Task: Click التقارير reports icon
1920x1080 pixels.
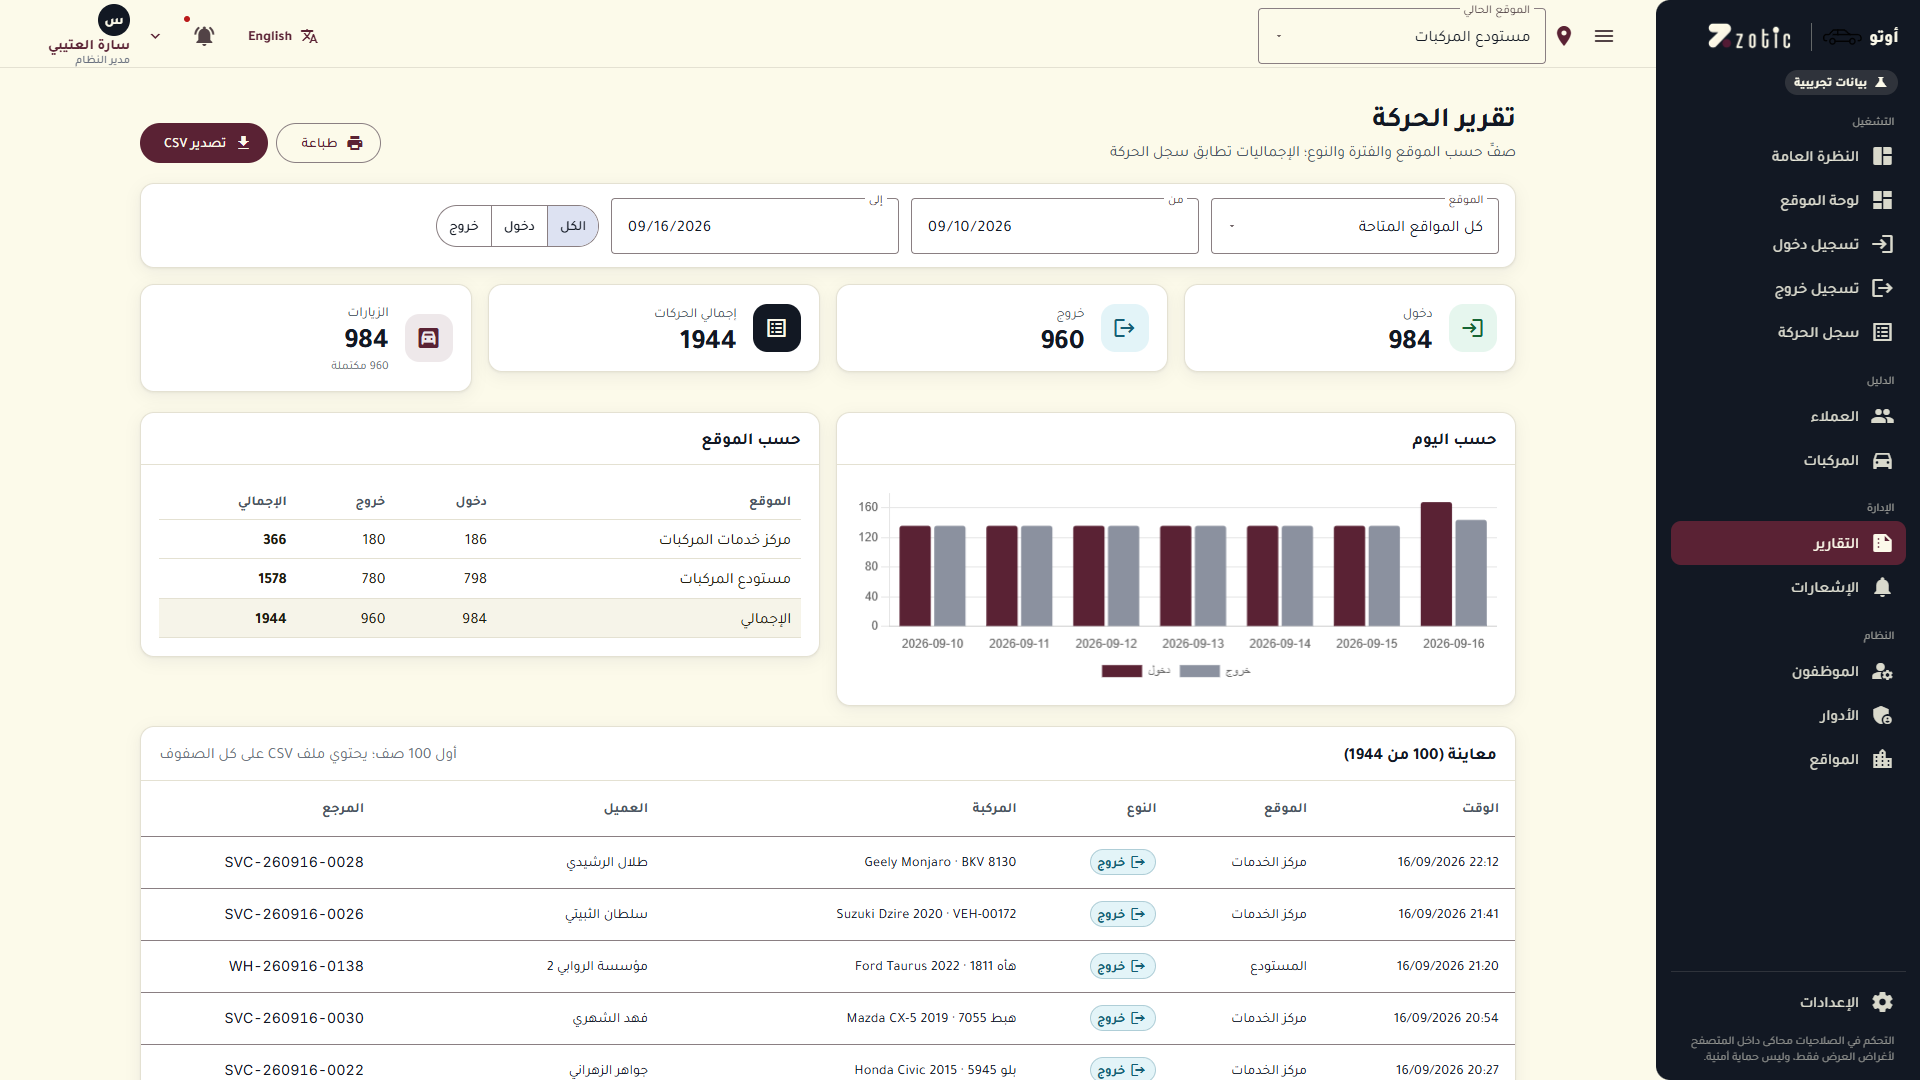Action: tap(1882, 543)
